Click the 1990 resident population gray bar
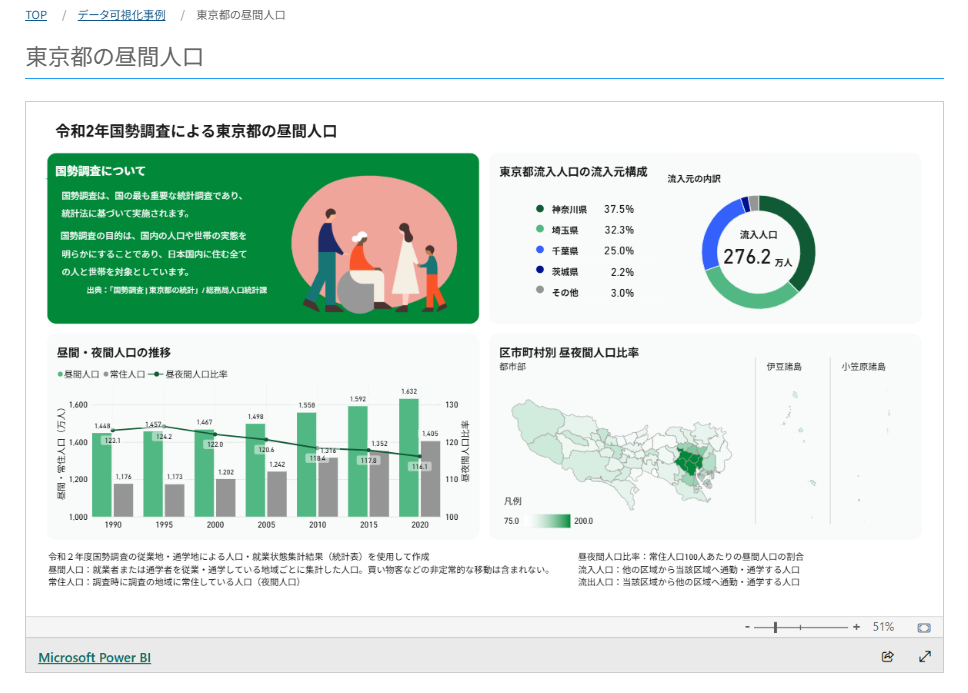The height and width of the screenshot is (693, 968). (x=123, y=500)
